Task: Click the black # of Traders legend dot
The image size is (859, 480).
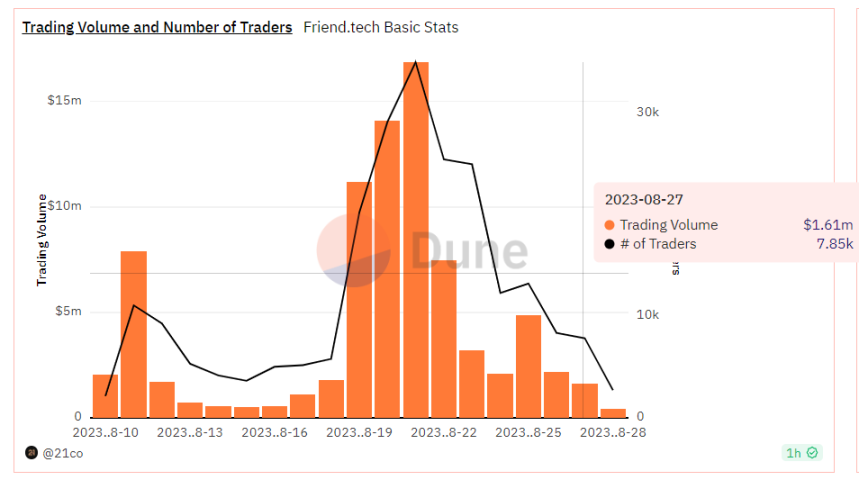Action: click(x=610, y=244)
